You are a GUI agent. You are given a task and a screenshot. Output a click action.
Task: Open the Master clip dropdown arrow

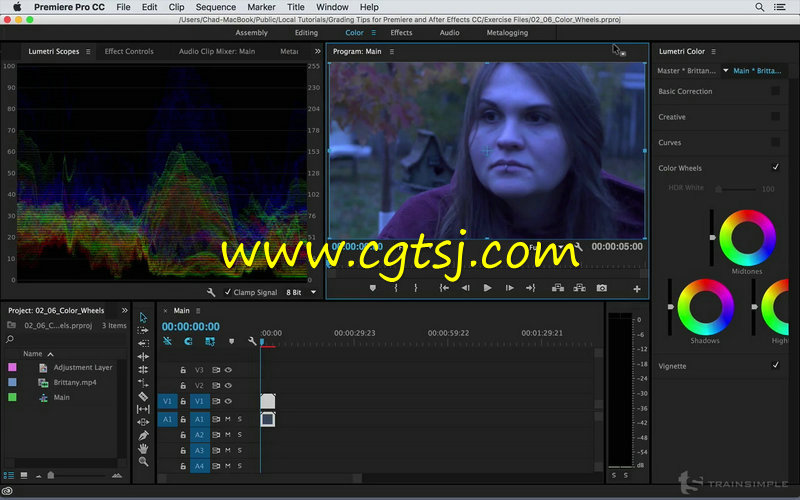coord(725,70)
